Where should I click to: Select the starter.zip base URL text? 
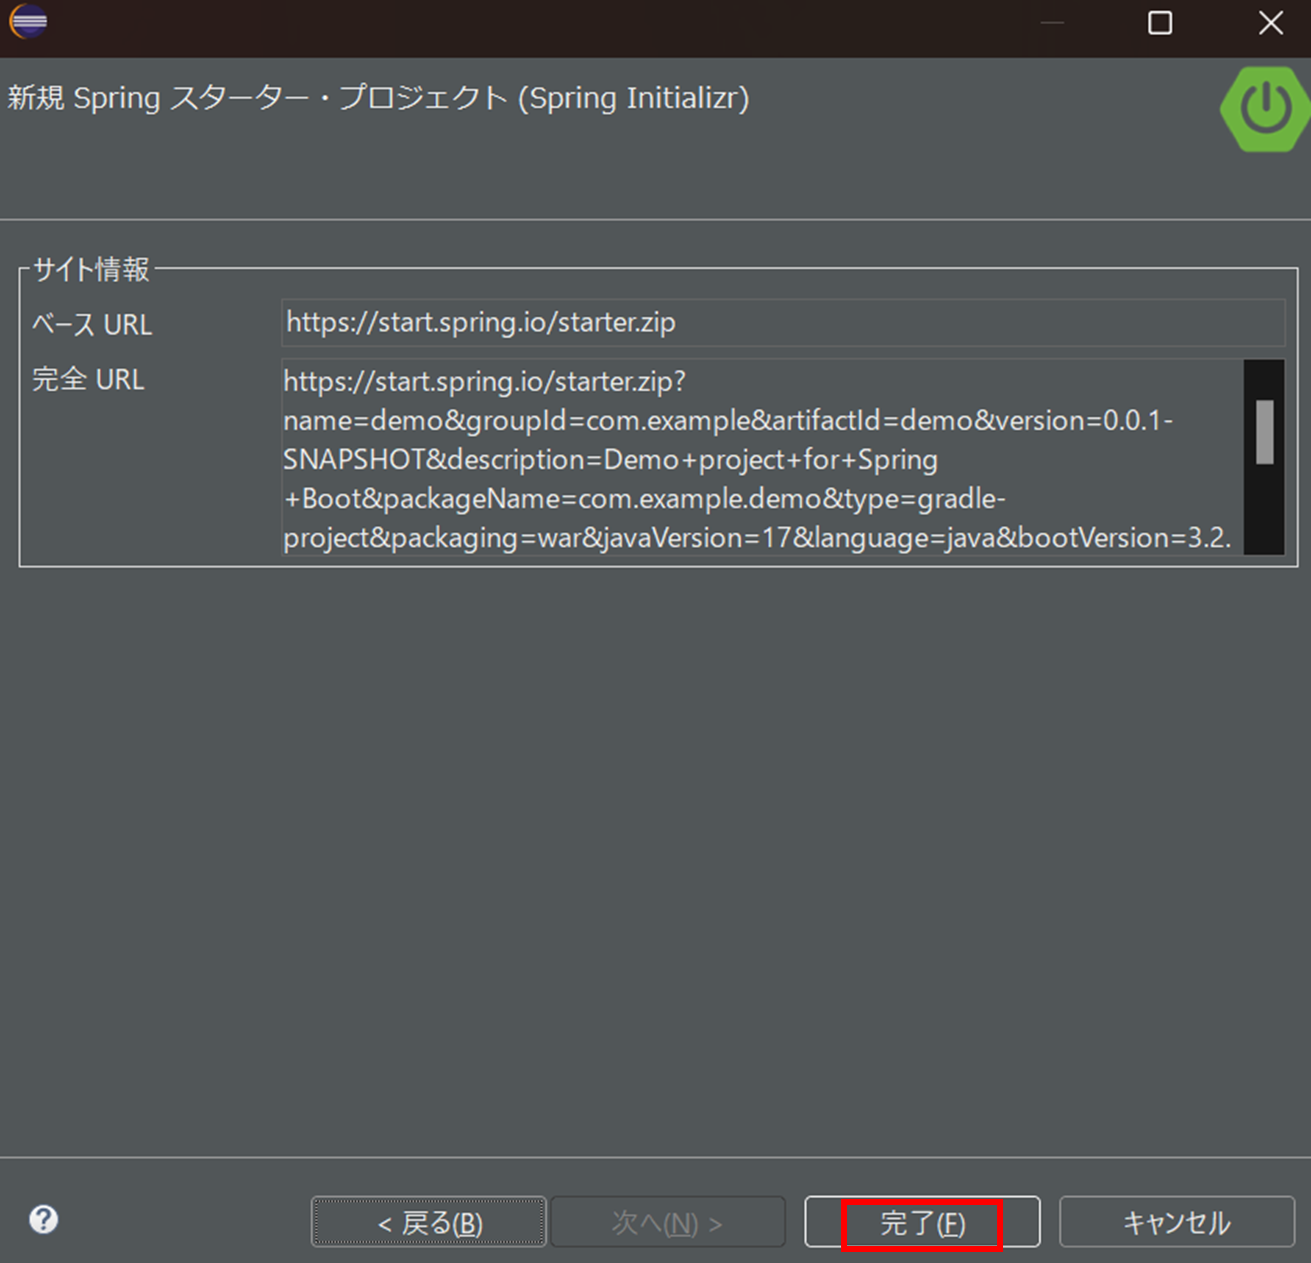[x=481, y=322]
